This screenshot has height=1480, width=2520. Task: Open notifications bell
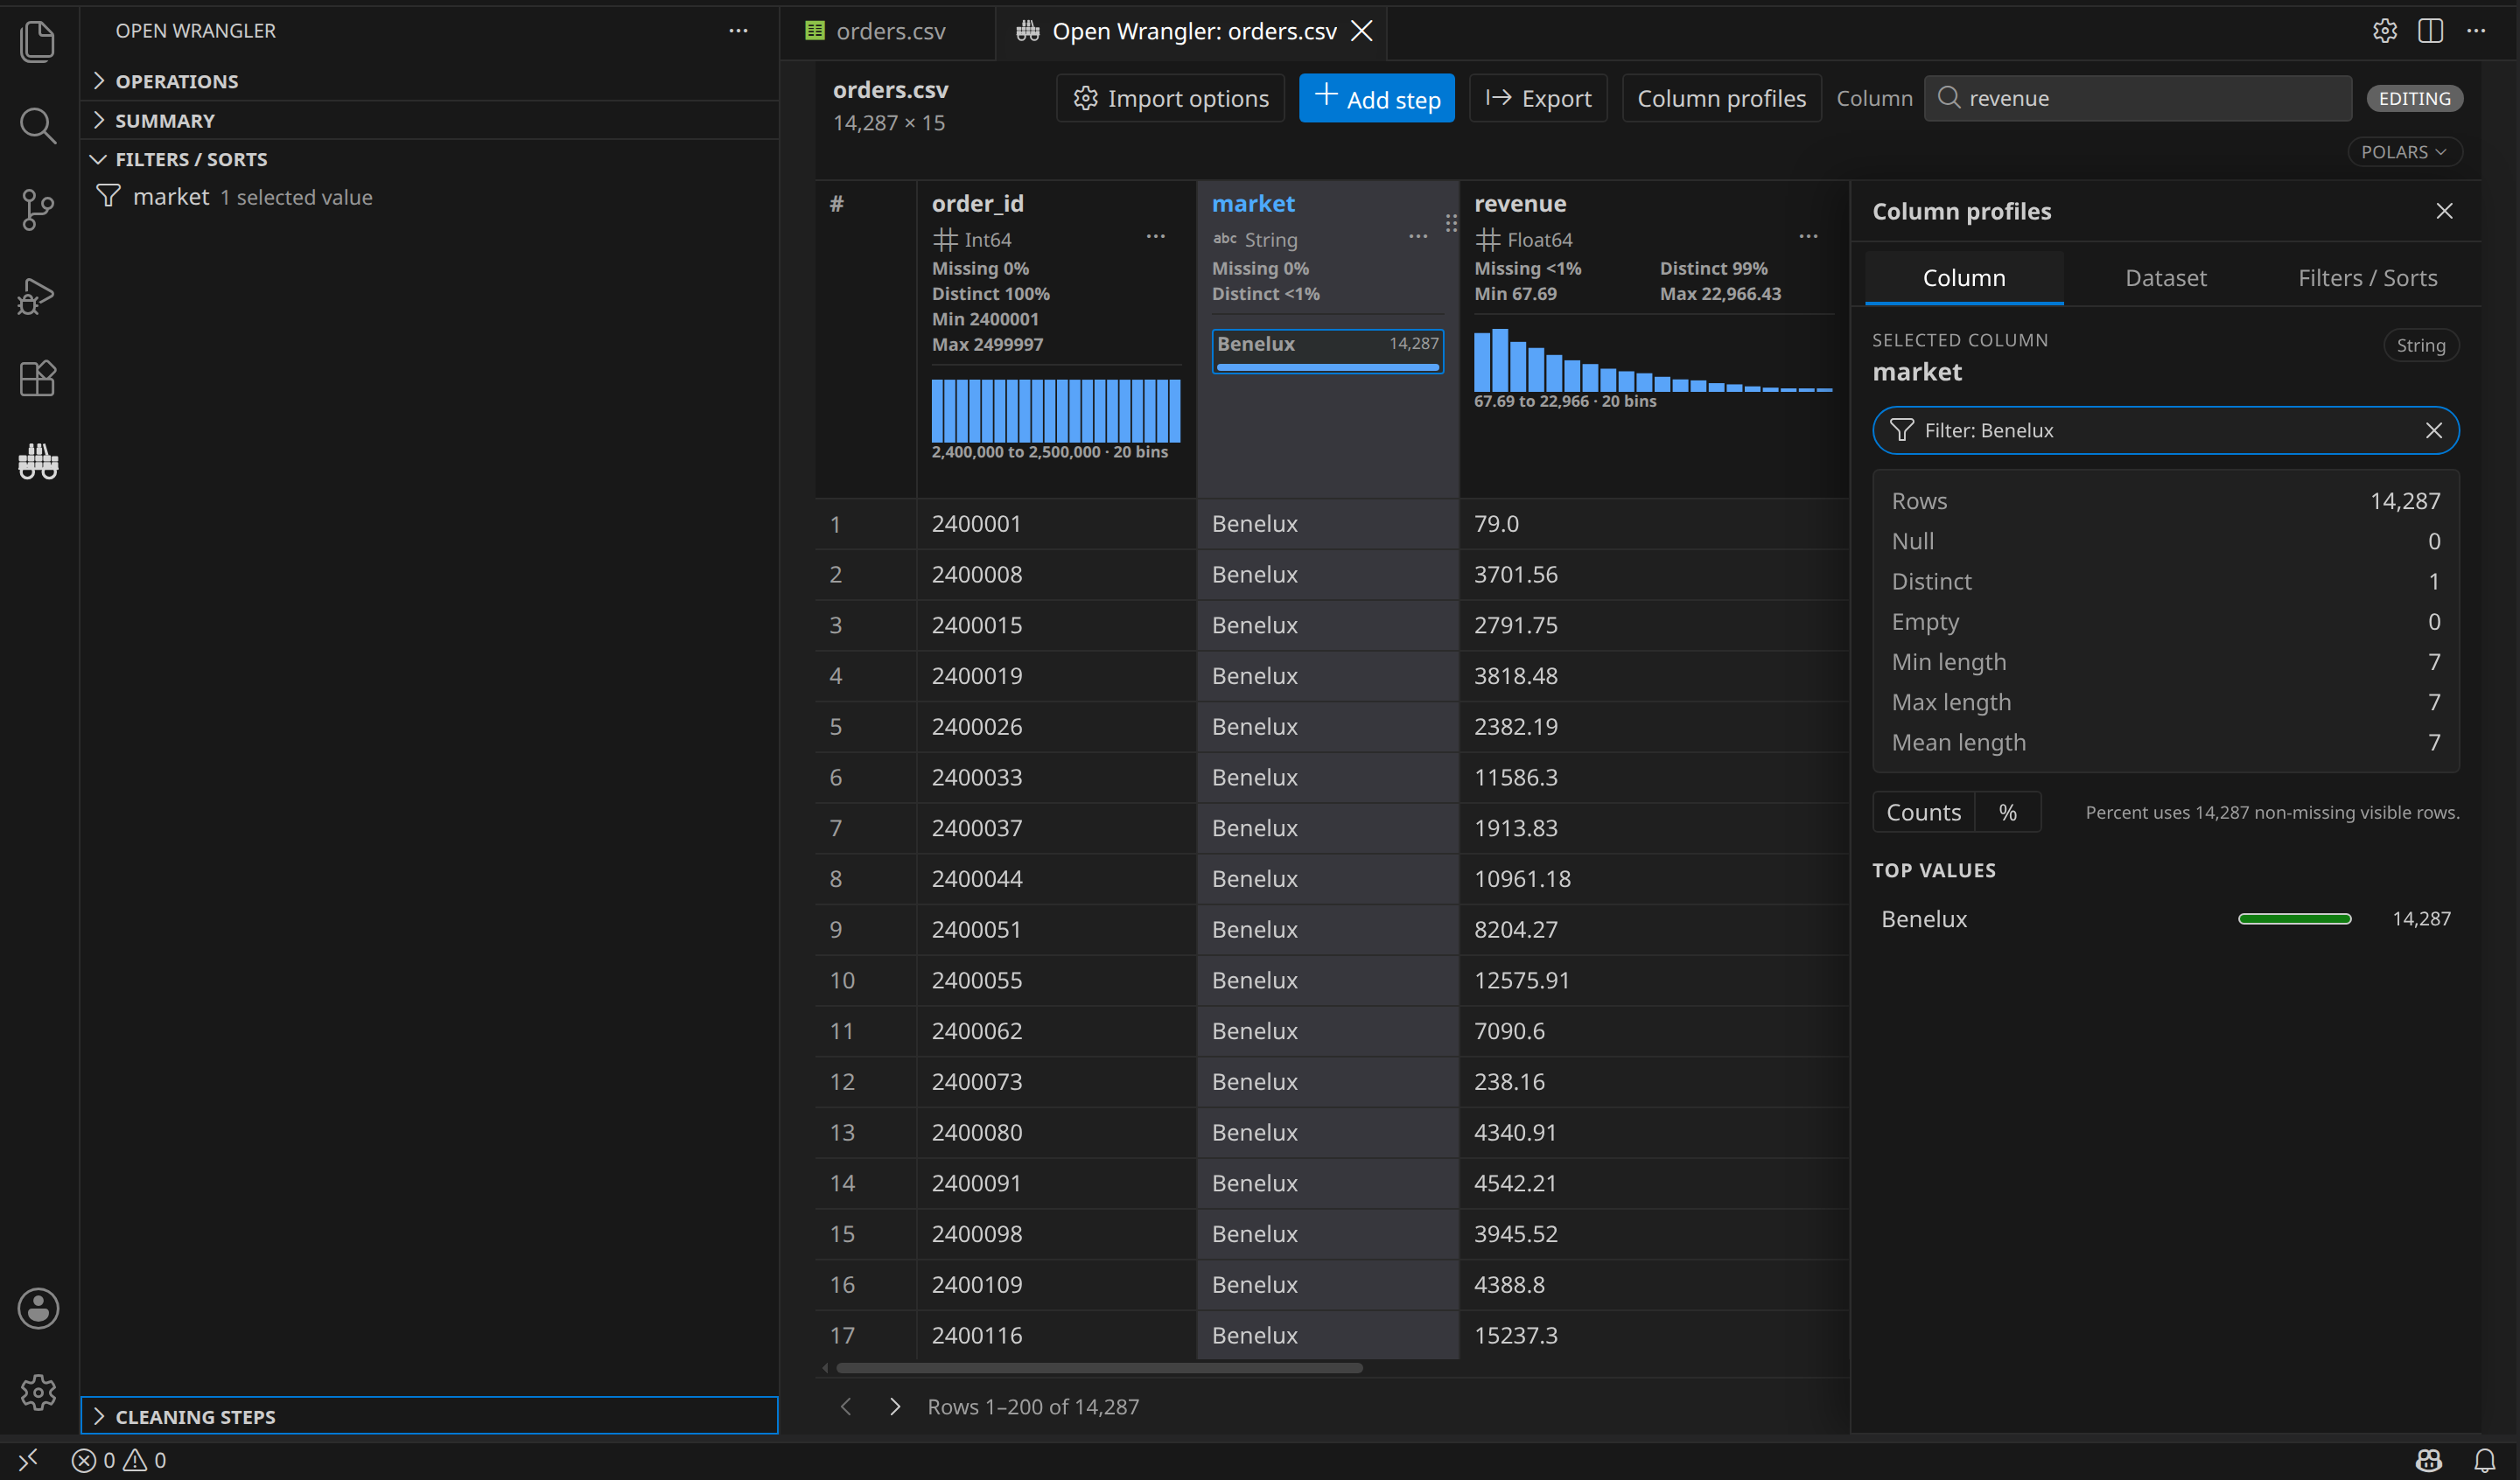click(2484, 1460)
